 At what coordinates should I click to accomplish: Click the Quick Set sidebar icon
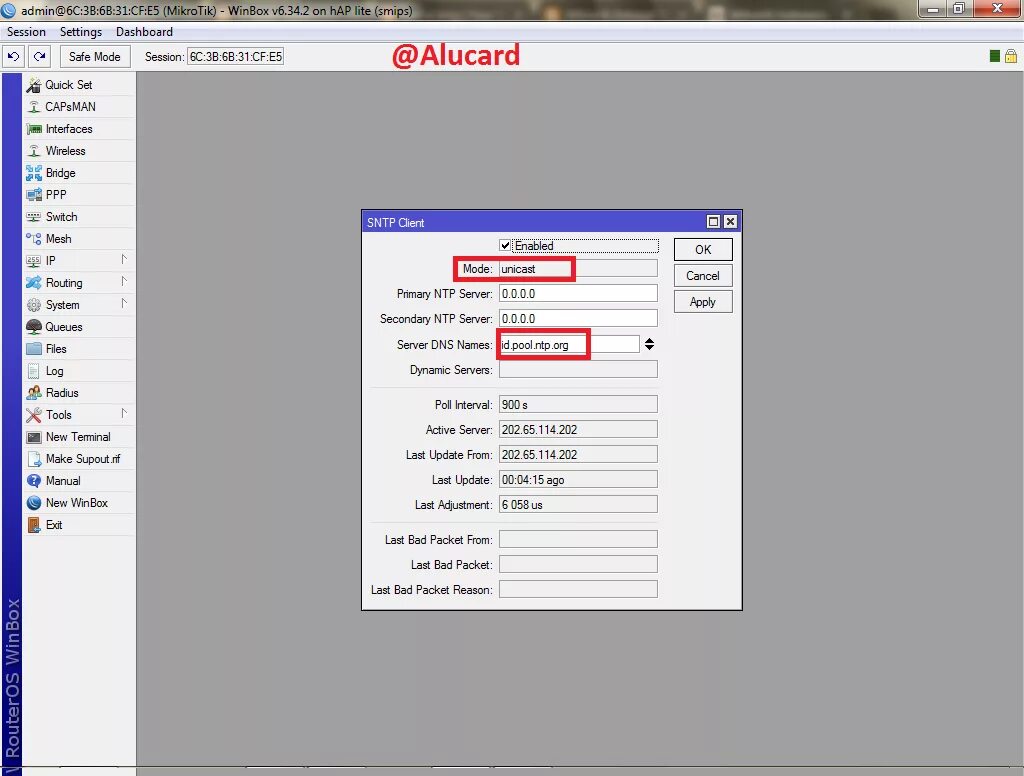pos(33,85)
